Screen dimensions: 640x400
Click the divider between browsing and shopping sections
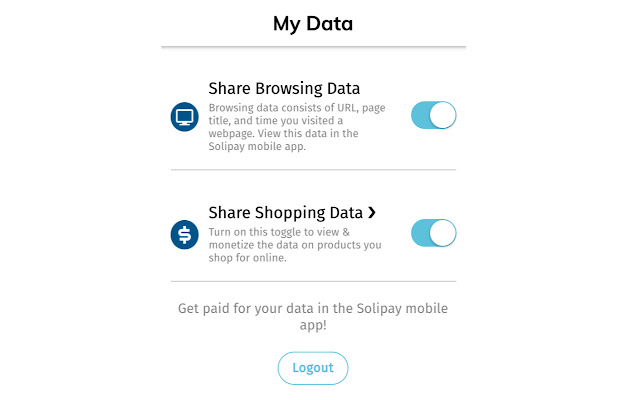click(x=313, y=170)
